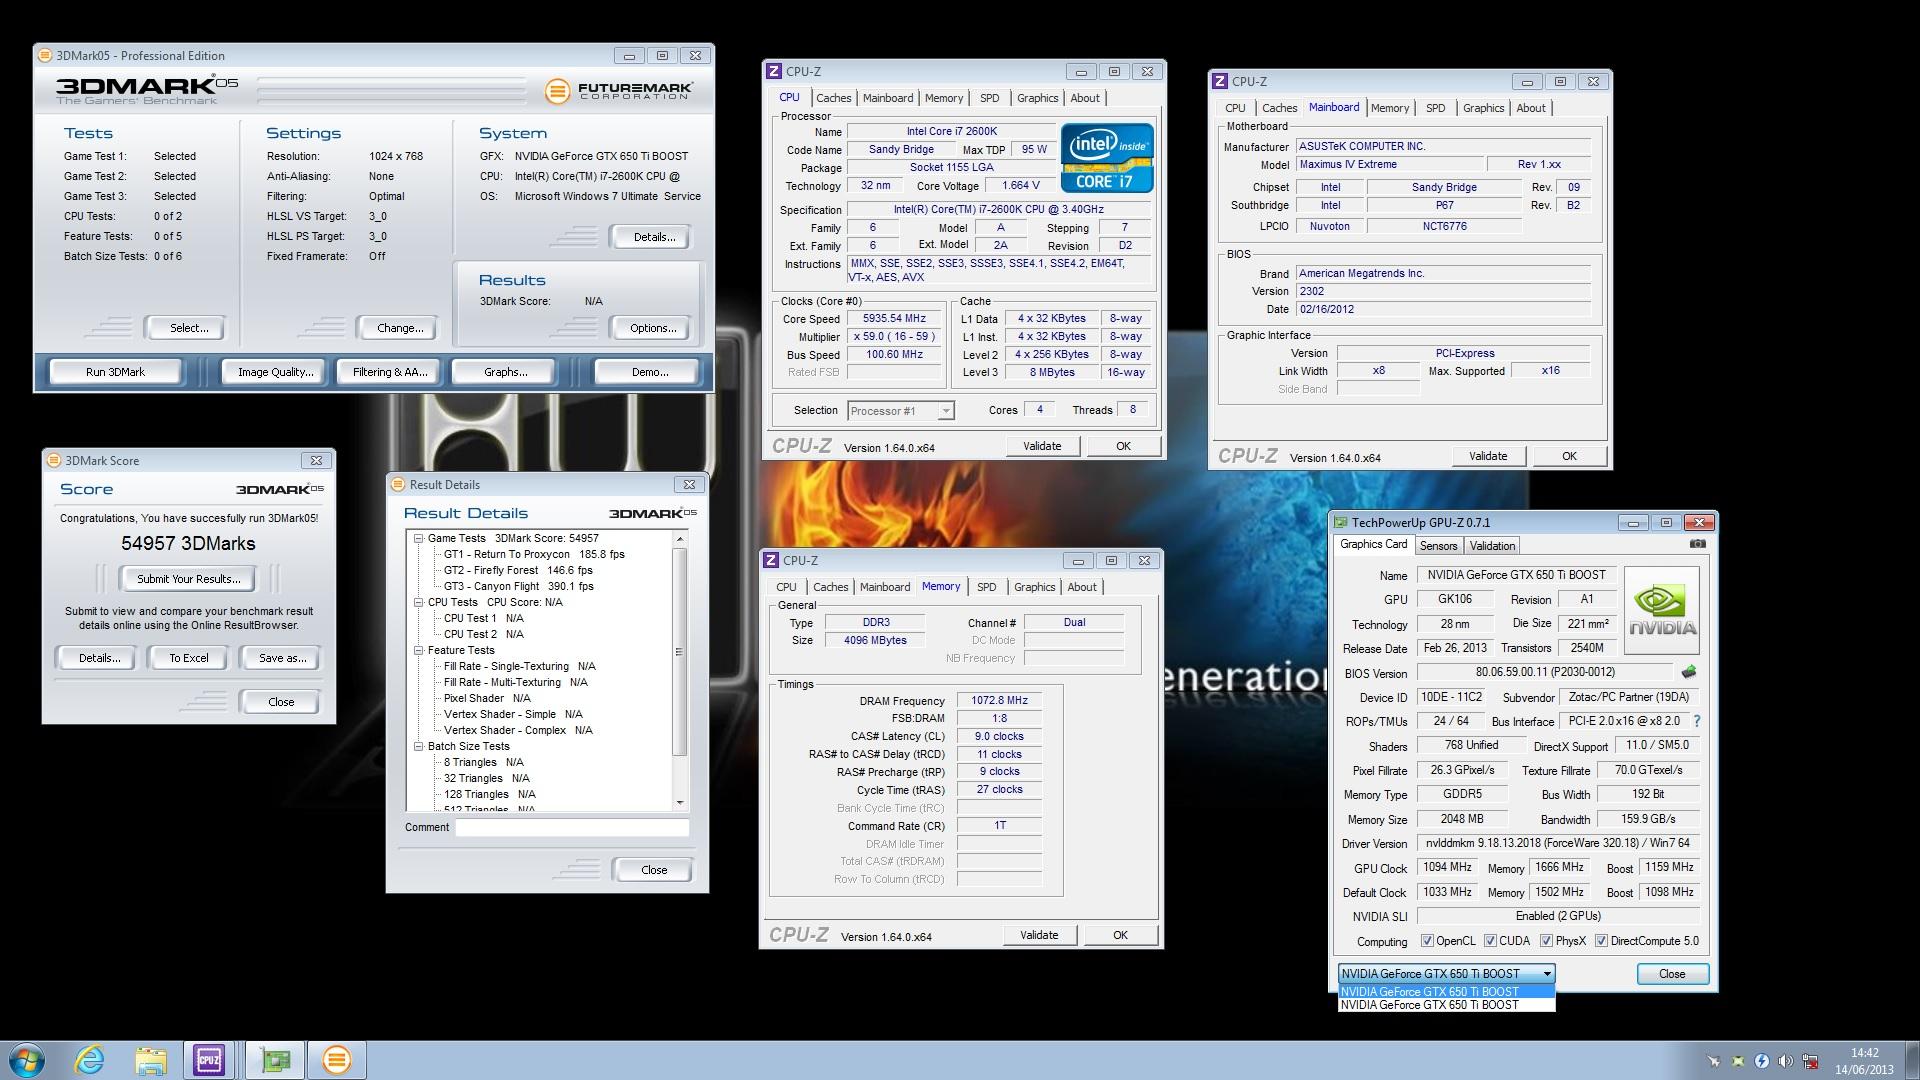Open the SPD tab in CPU-Z Mainboard window
This screenshot has height=1080, width=1920.
click(1435, 108)
